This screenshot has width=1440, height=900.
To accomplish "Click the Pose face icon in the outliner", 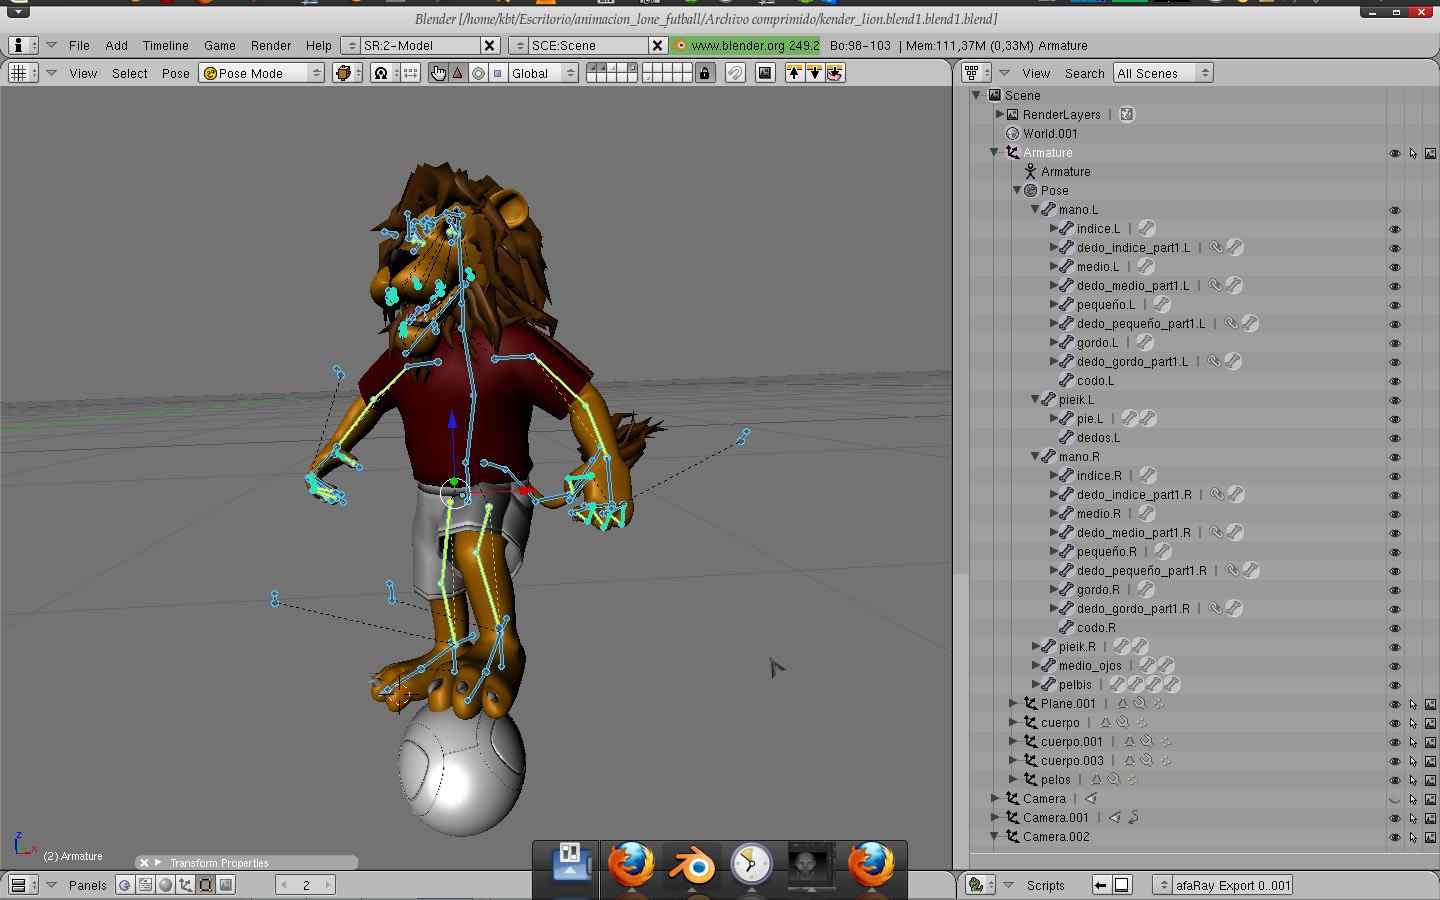I will 1030,191.
